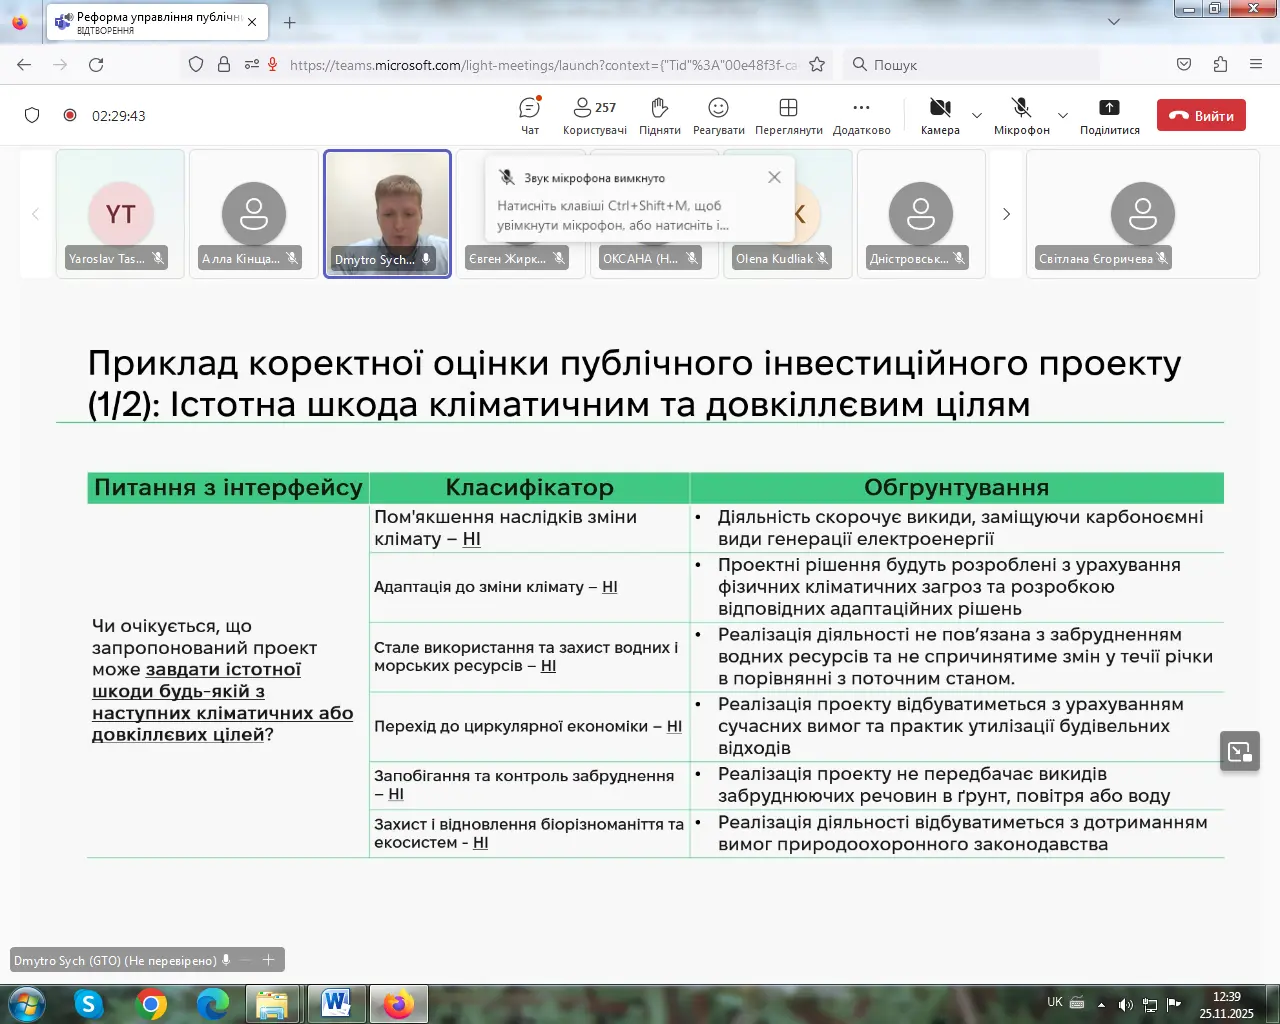Screen dimensions: 1280x1024
Task: Unmute with the Мікрофон toggle
Action: point(1021,115)
